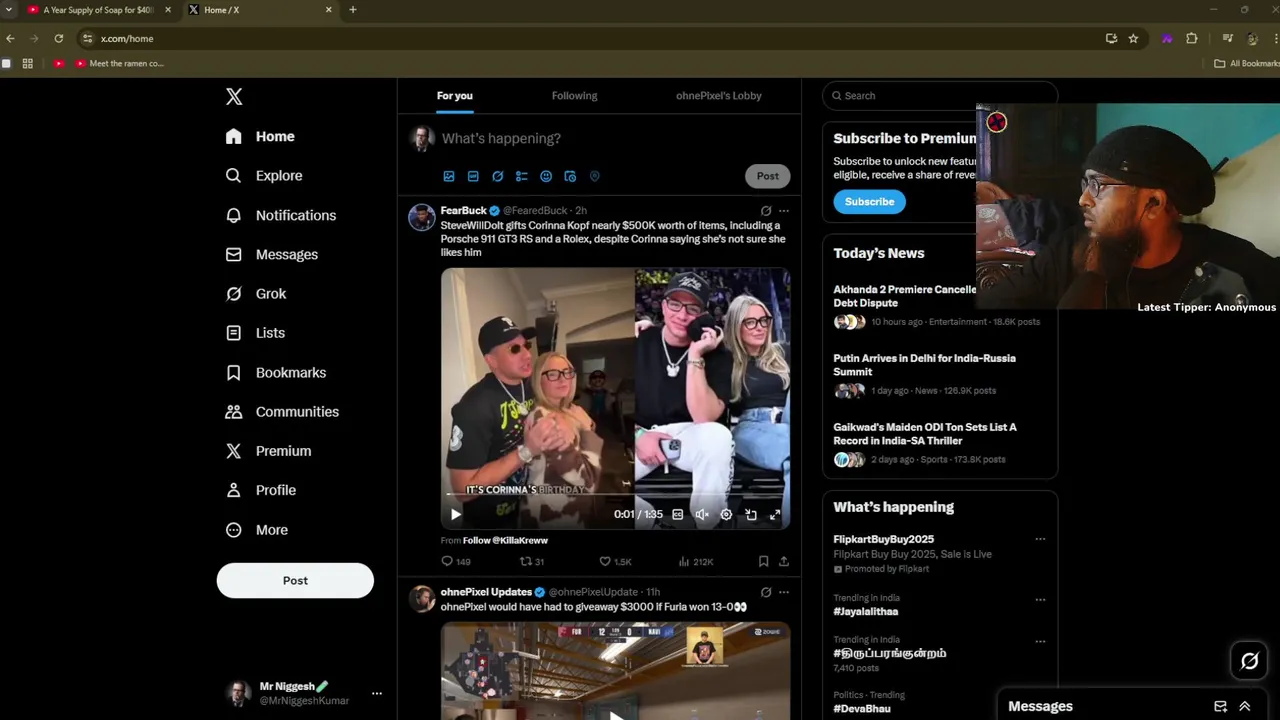This screenshot has width=1280, height=720.
Task: Bookmark this page with the star icon
Action: (x=1133, y=39)
